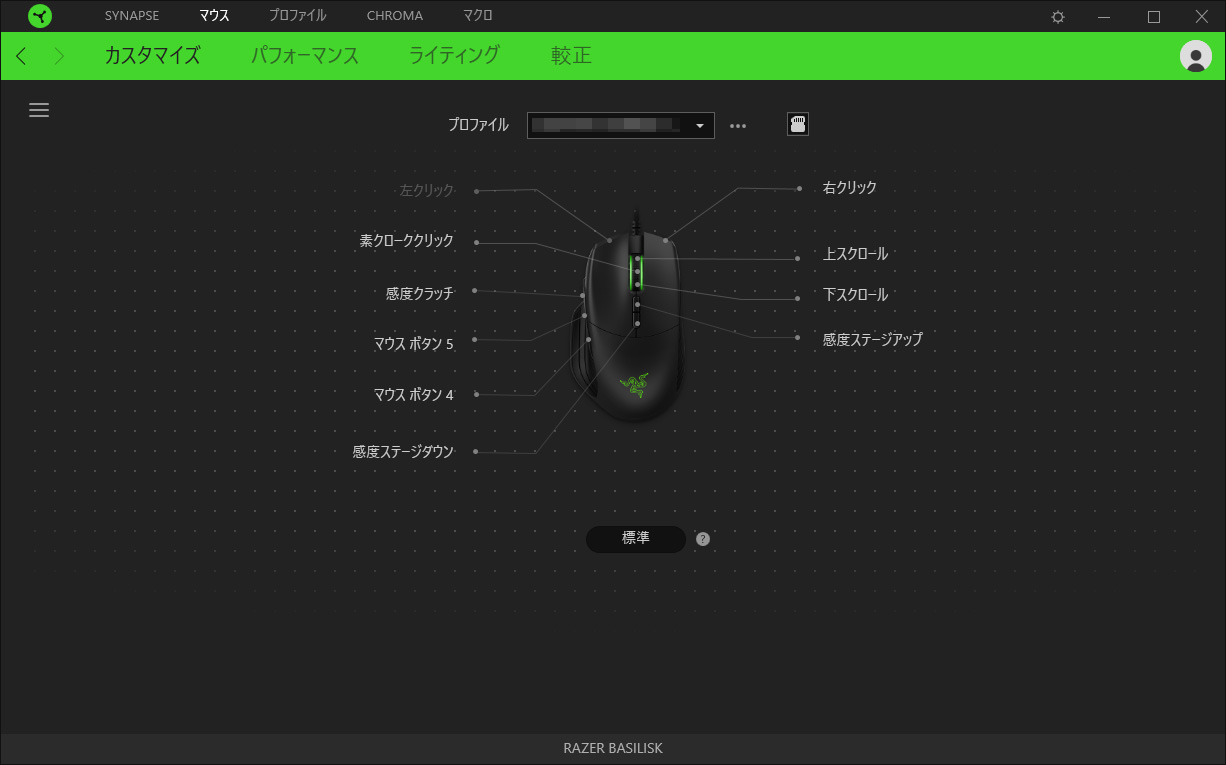Click the green Razer logo icon
Image resolution: width=1226 pixels, height=765 pixels.
coord(40,16)
